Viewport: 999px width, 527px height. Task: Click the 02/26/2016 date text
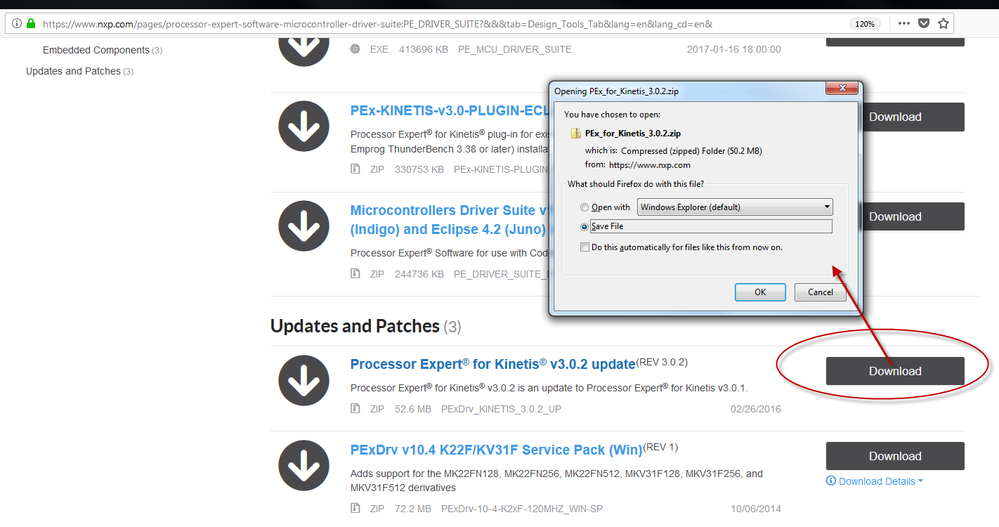[756, 408]
